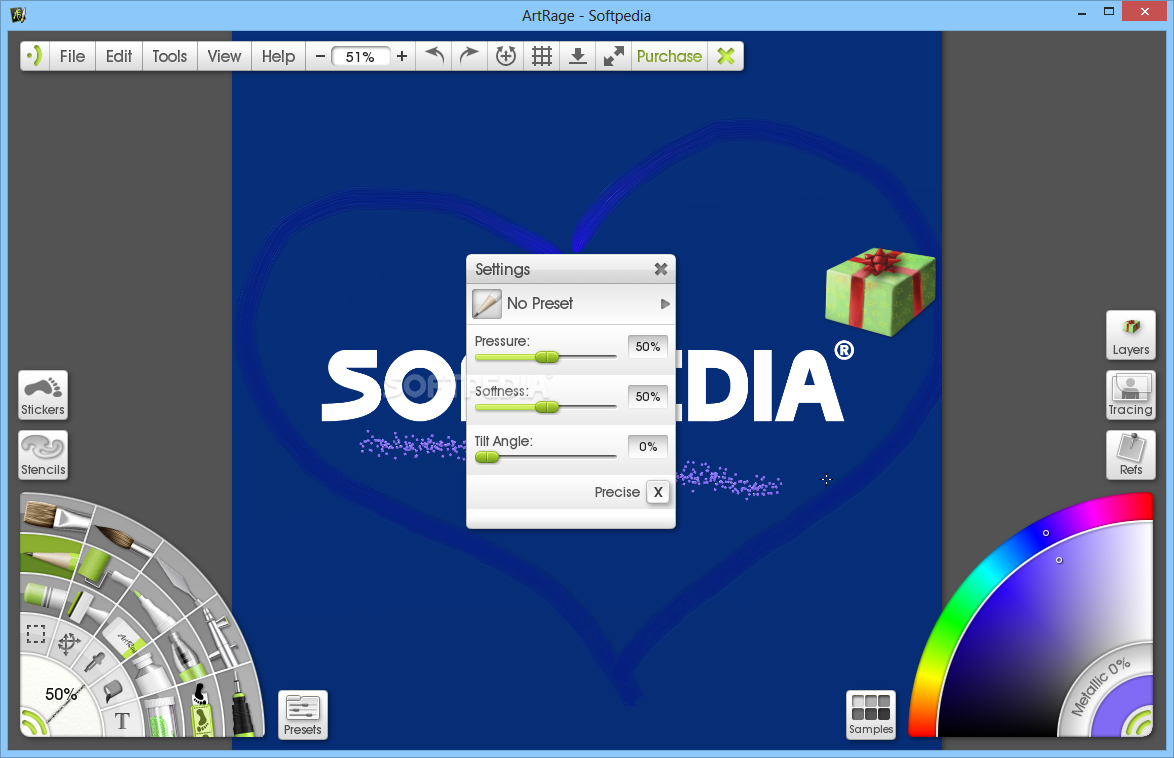
Task: Open the Layers panel
Action: (1131, 335)
